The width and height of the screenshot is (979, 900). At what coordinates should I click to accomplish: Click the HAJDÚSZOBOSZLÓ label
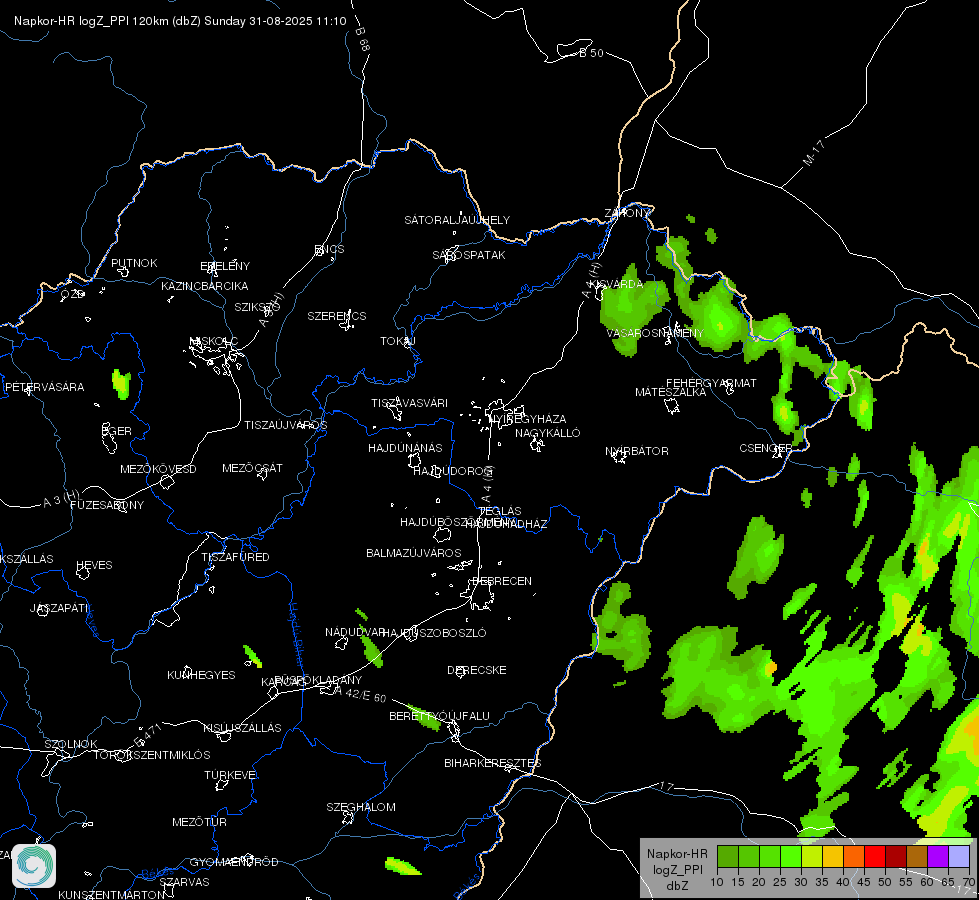coord(434,633)
